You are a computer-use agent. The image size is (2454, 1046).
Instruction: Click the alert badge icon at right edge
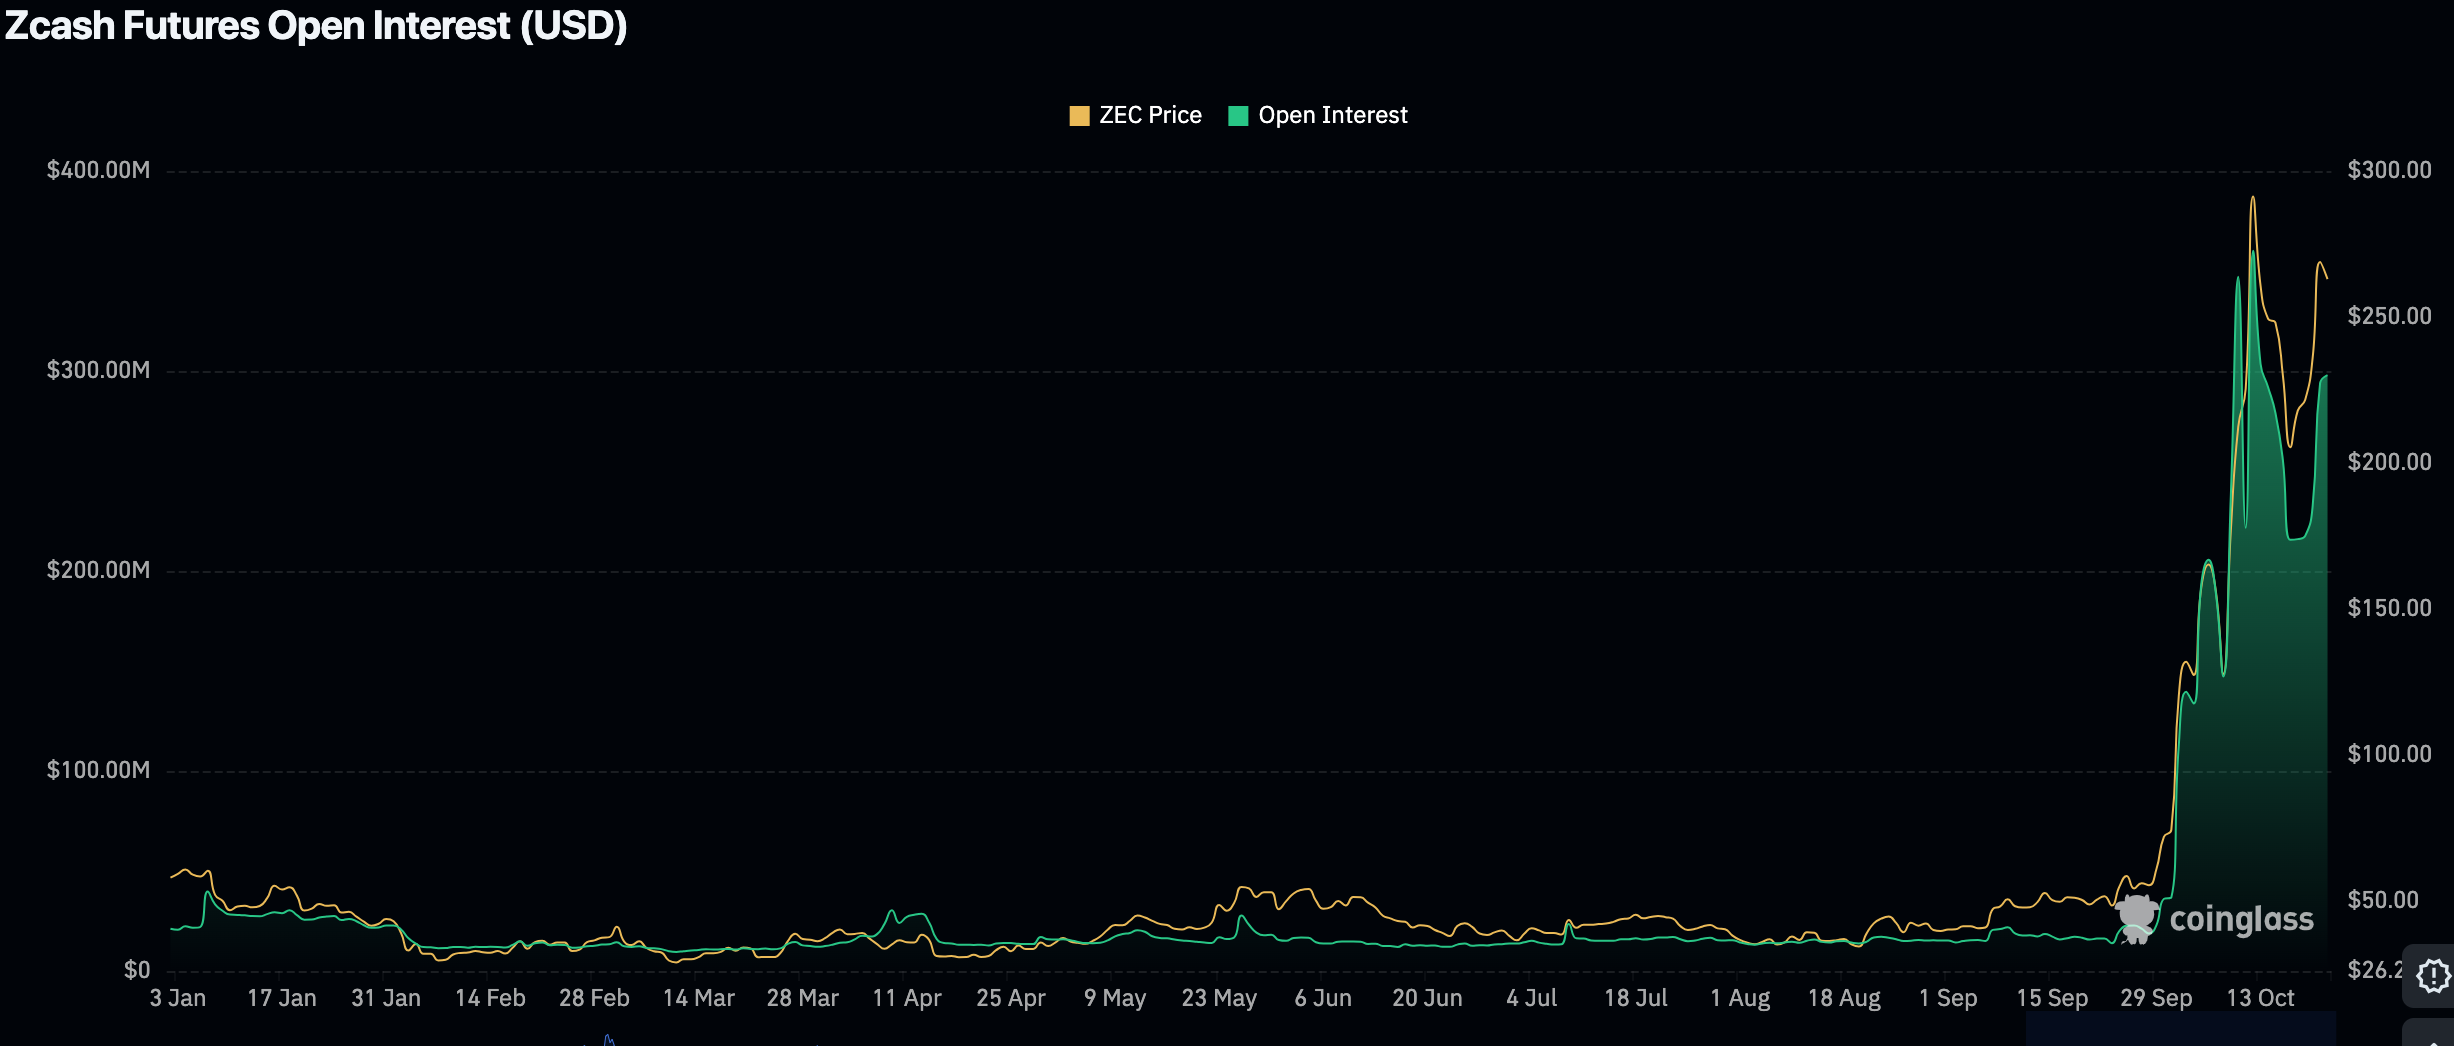2432,975
